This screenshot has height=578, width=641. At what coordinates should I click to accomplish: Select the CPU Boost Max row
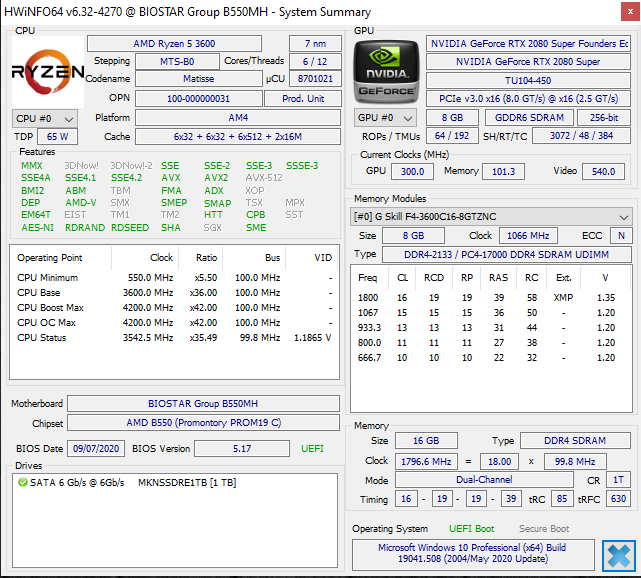tap(175, 308)
